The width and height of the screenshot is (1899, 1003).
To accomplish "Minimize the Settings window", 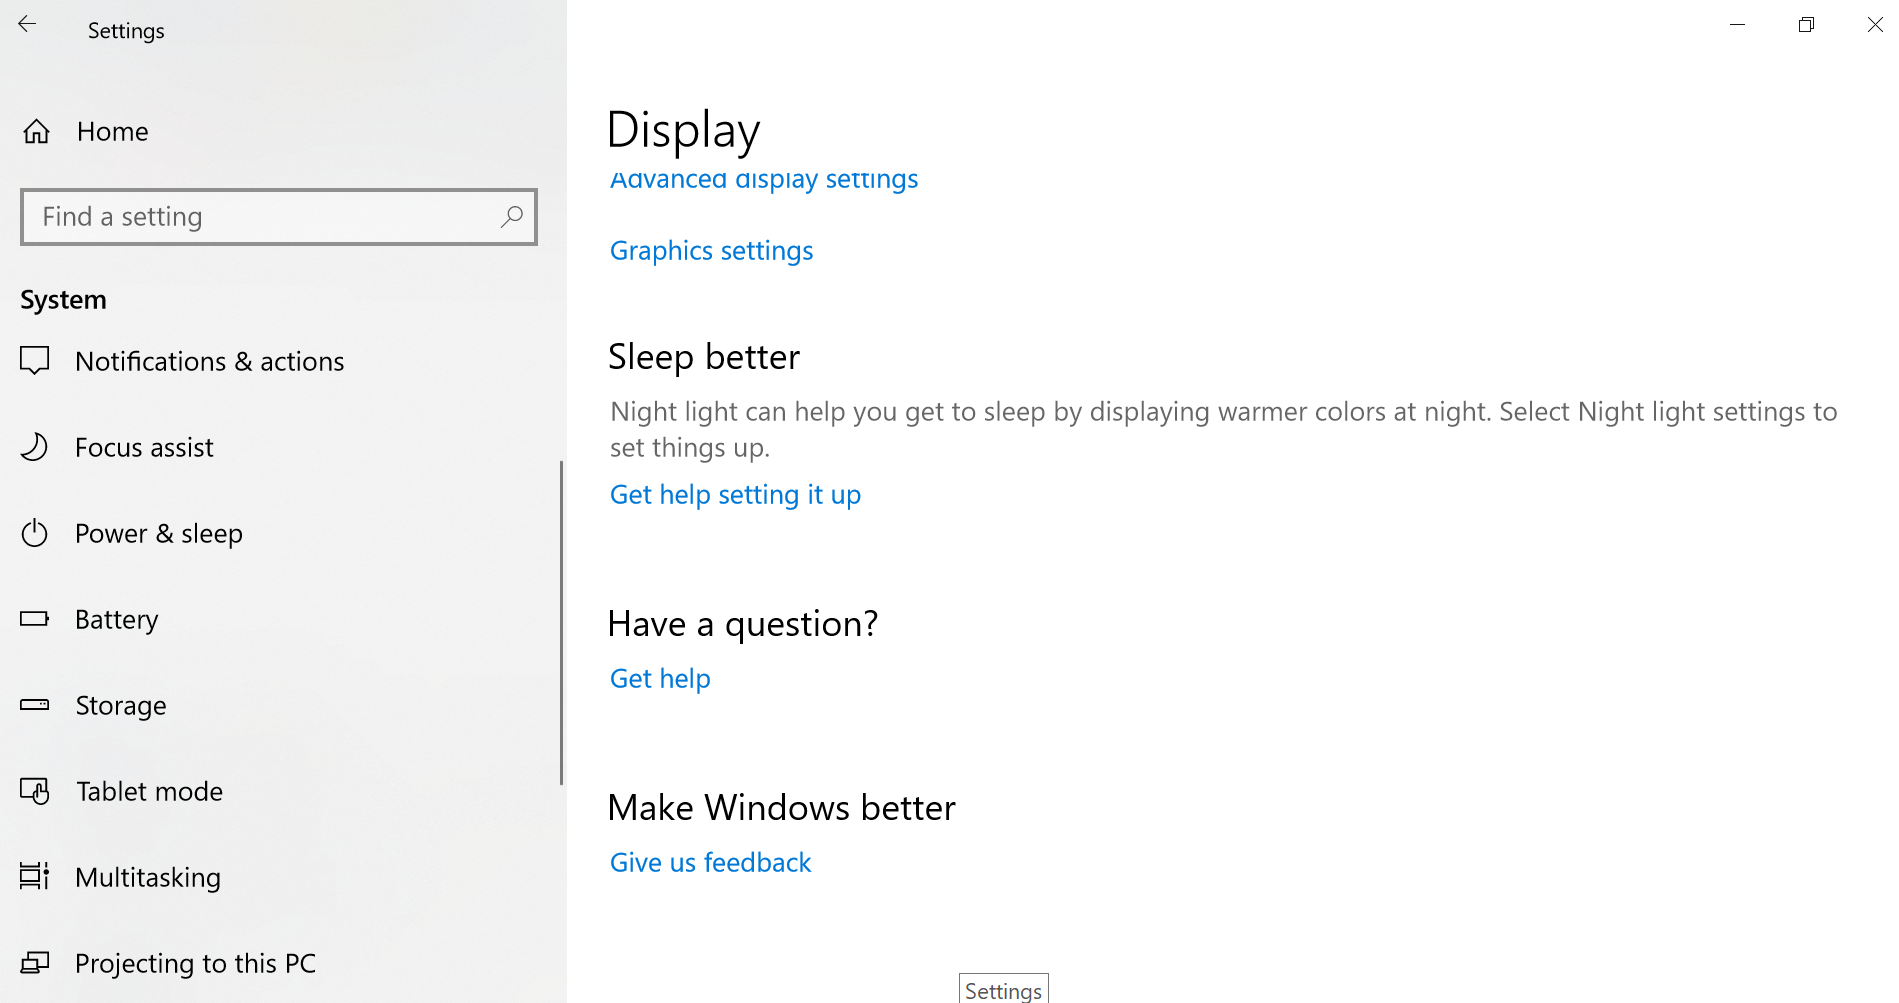I will [1738, 25].
